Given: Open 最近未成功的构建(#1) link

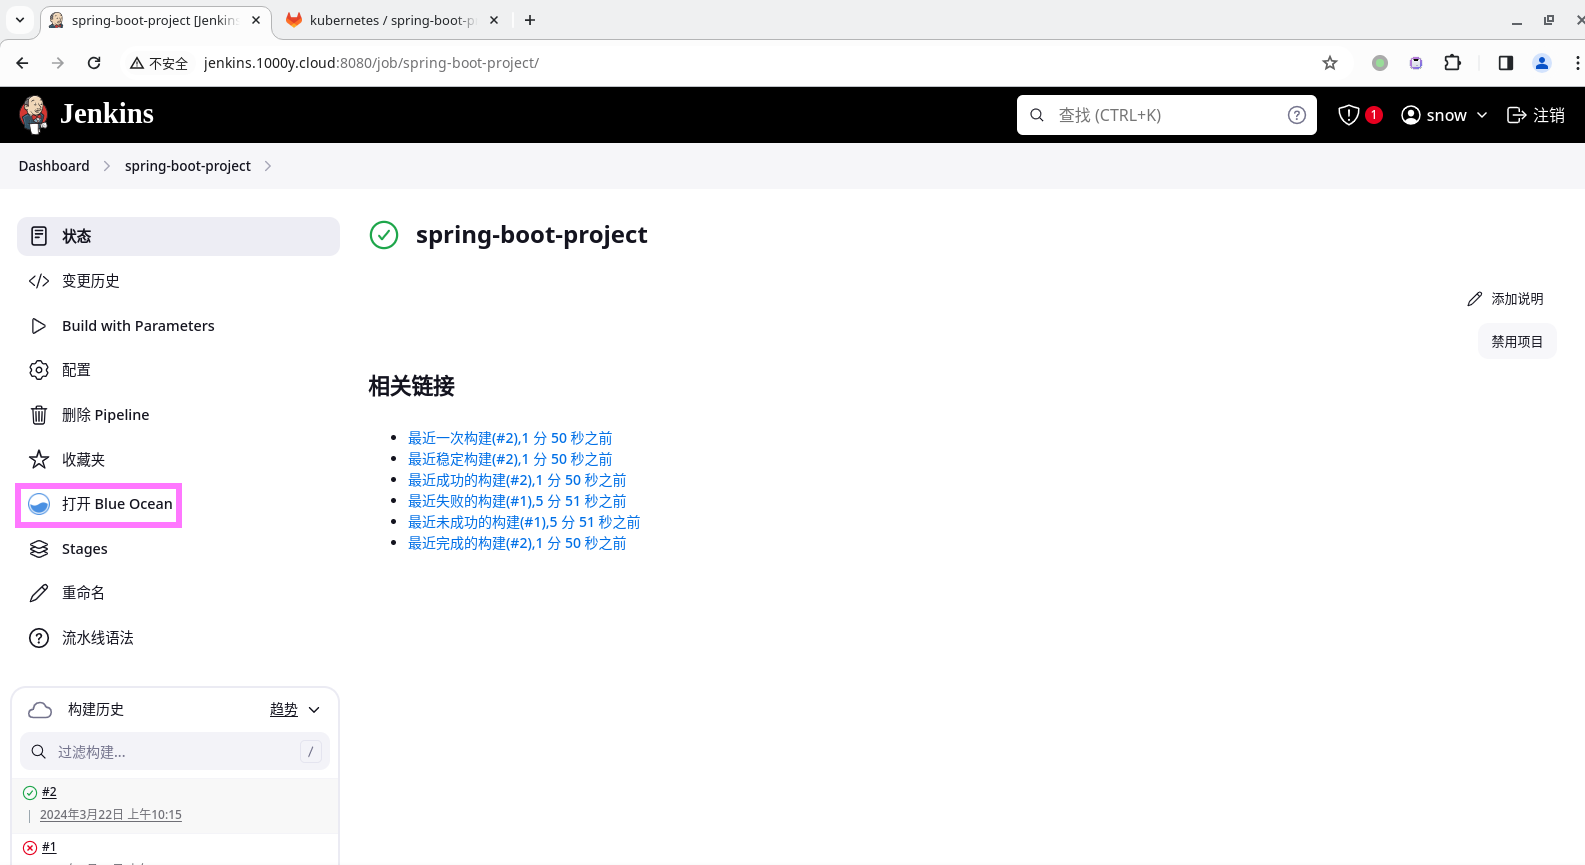Looking at the screenshot, I should coord(524,522).
